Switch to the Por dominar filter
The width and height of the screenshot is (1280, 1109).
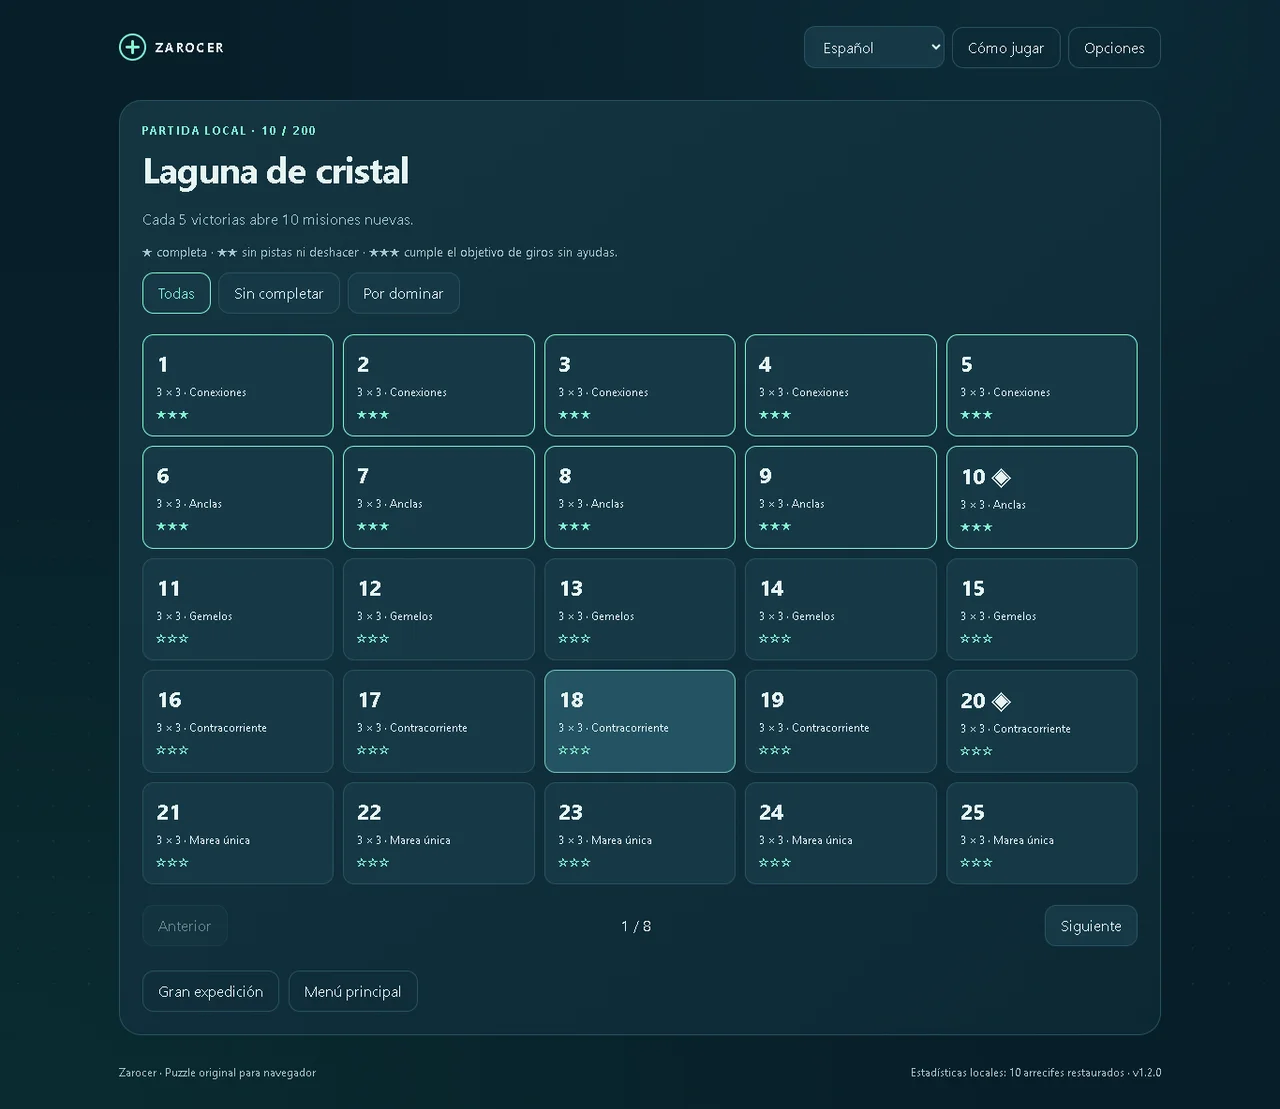pyautogui.click(x=403, y=293)
